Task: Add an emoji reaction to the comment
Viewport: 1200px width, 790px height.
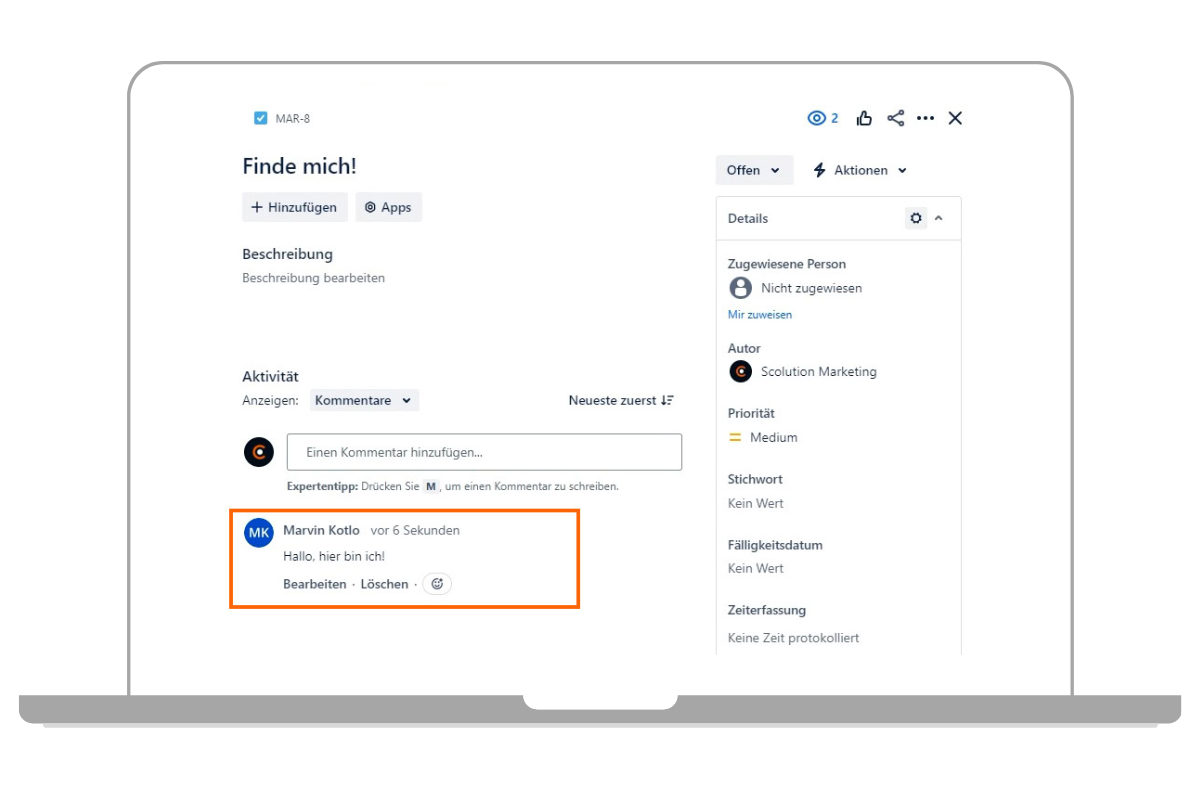Action: click(x=437, y=584)
